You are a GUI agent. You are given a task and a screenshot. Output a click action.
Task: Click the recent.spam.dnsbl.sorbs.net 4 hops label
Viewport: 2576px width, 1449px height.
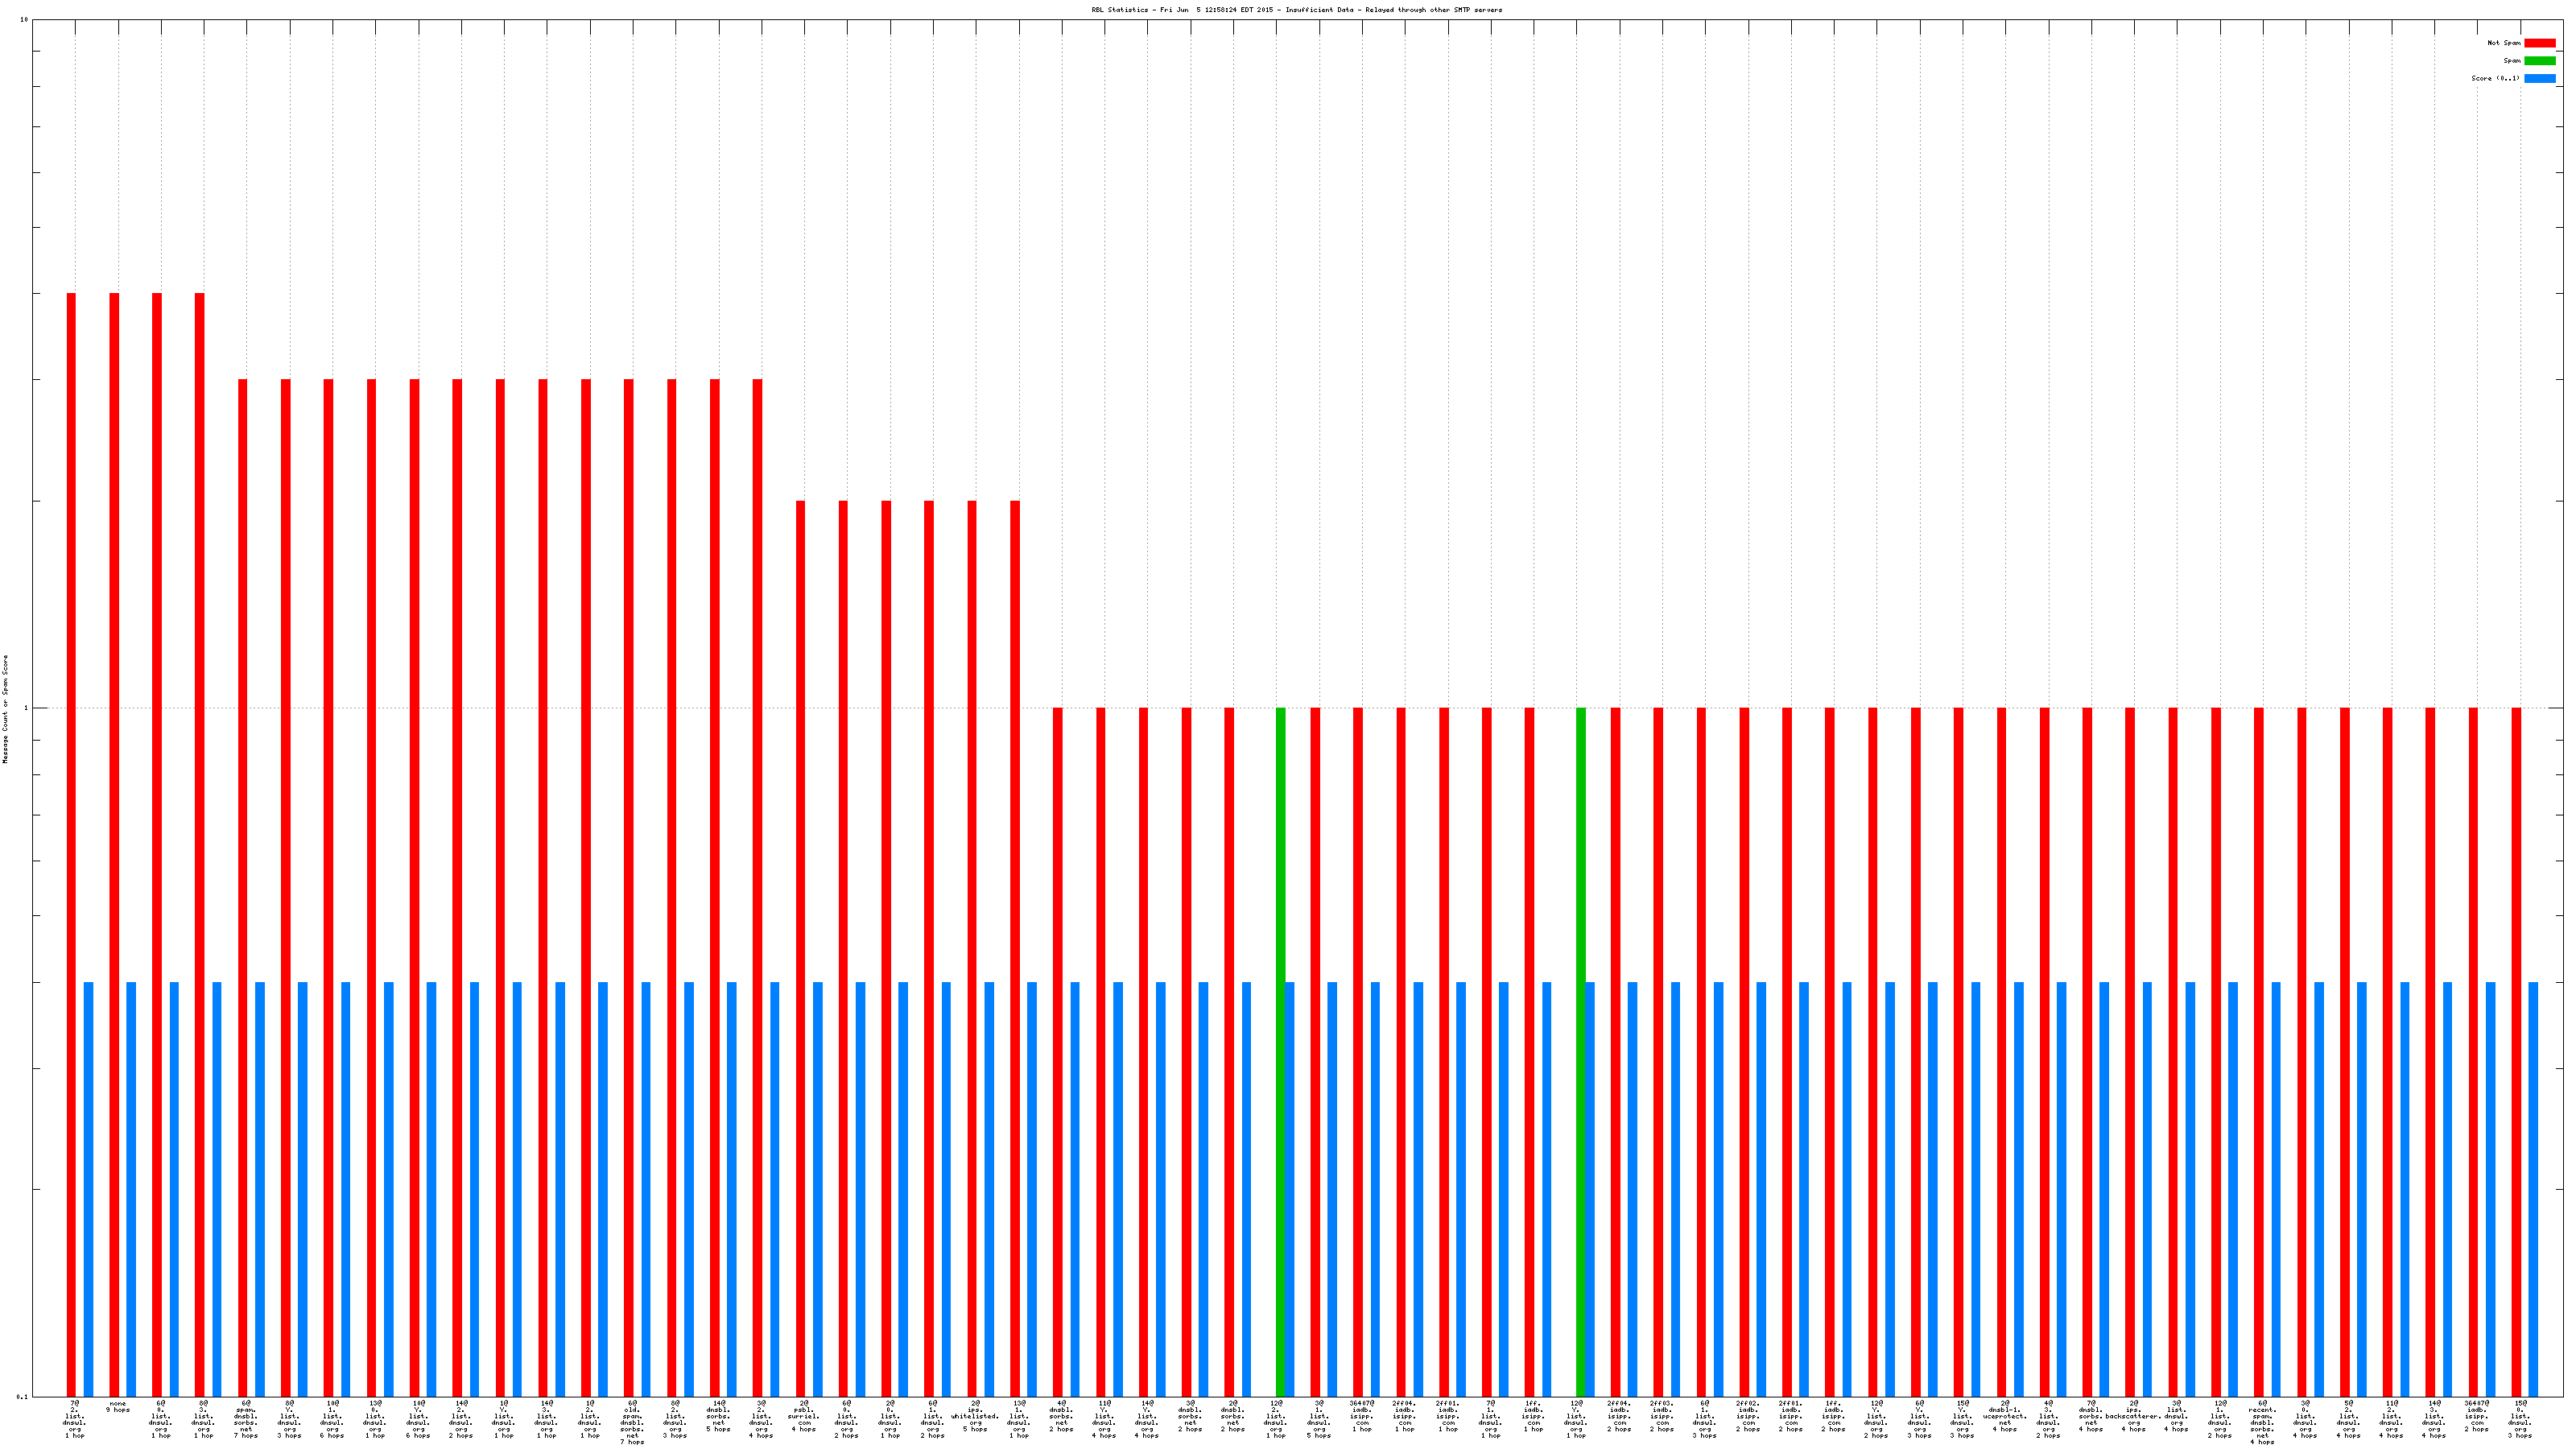click(2262, 1422)
